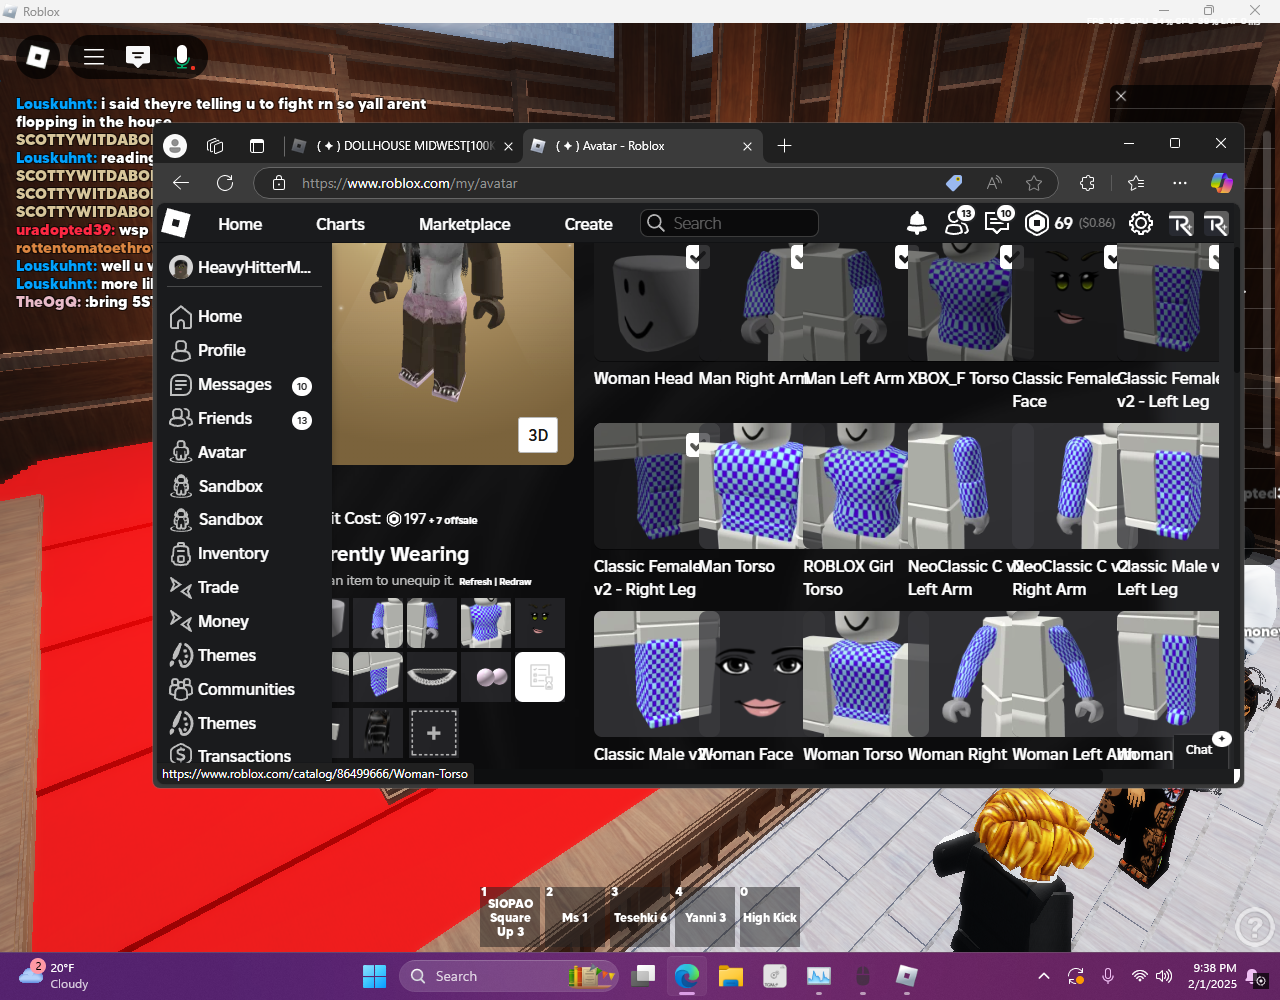Open Money in the left sidebar
The height and width of the screenshot is (1000, 1280).
pyautogui.click(x=209, y=621)
